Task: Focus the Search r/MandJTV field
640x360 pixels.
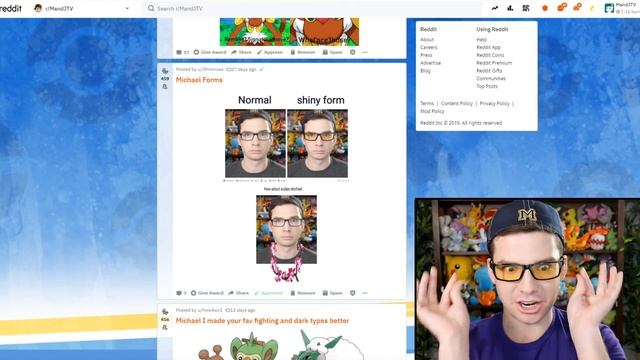Action: [311, 8]
